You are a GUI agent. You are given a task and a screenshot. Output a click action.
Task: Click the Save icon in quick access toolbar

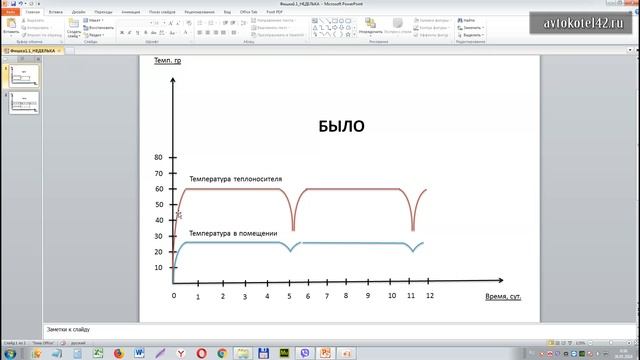[x=13, y=4]
